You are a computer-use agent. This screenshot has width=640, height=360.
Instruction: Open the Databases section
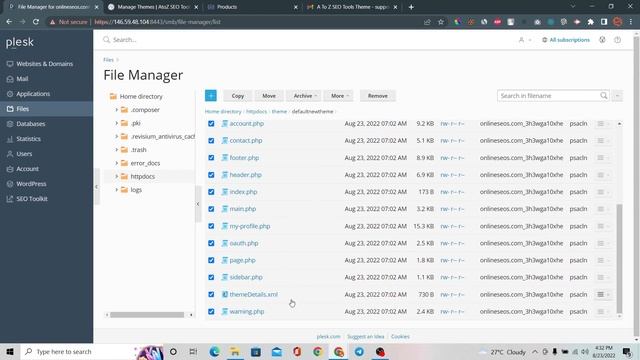pyautogui.click(x=31, y=124)
